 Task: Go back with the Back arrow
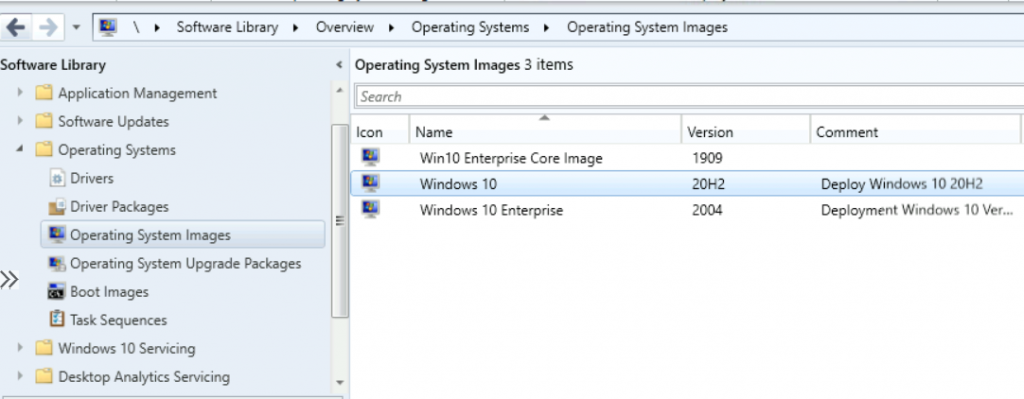click(16, 27)
